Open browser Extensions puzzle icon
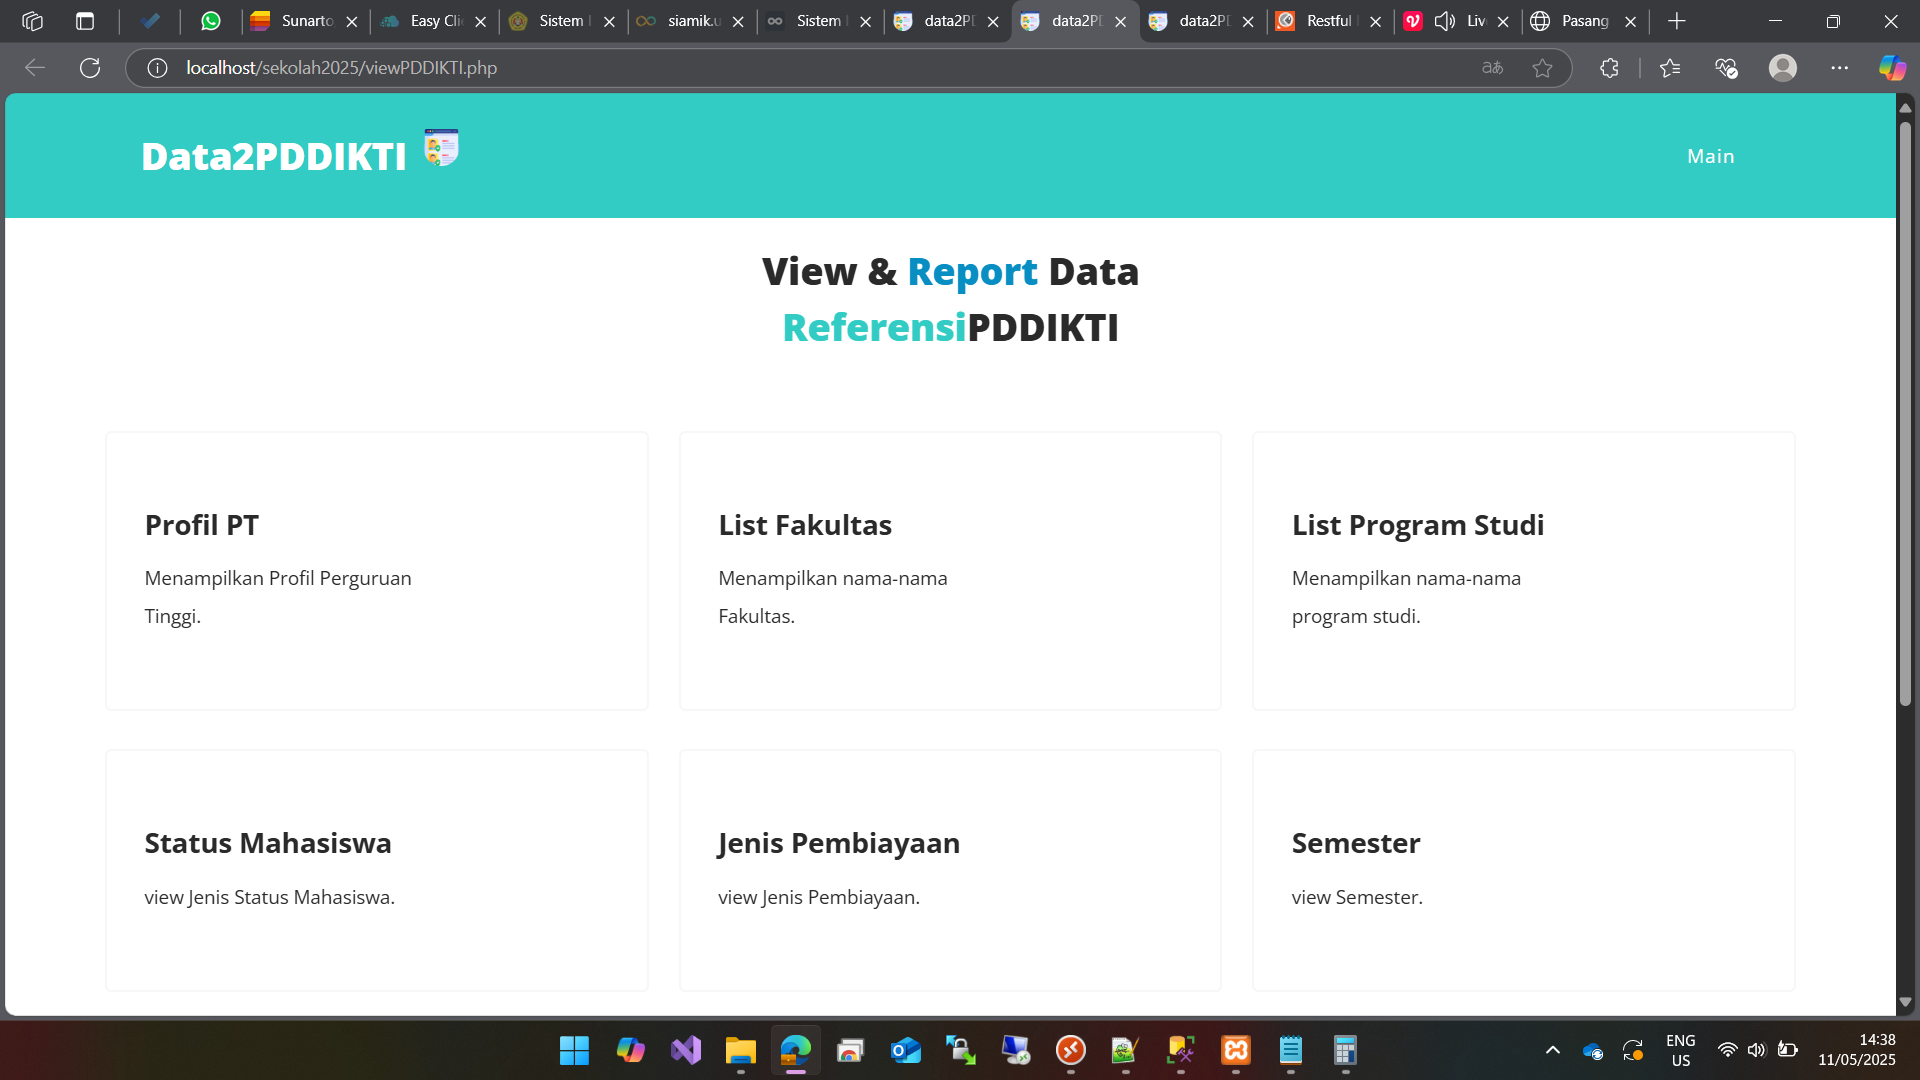The image size is (1920, 1080). (x=1609, y=68)
